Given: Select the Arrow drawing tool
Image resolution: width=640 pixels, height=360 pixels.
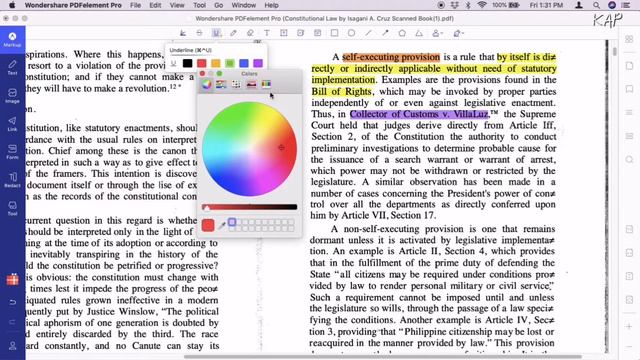Looking at the screenshot, I should click(385, 33).
